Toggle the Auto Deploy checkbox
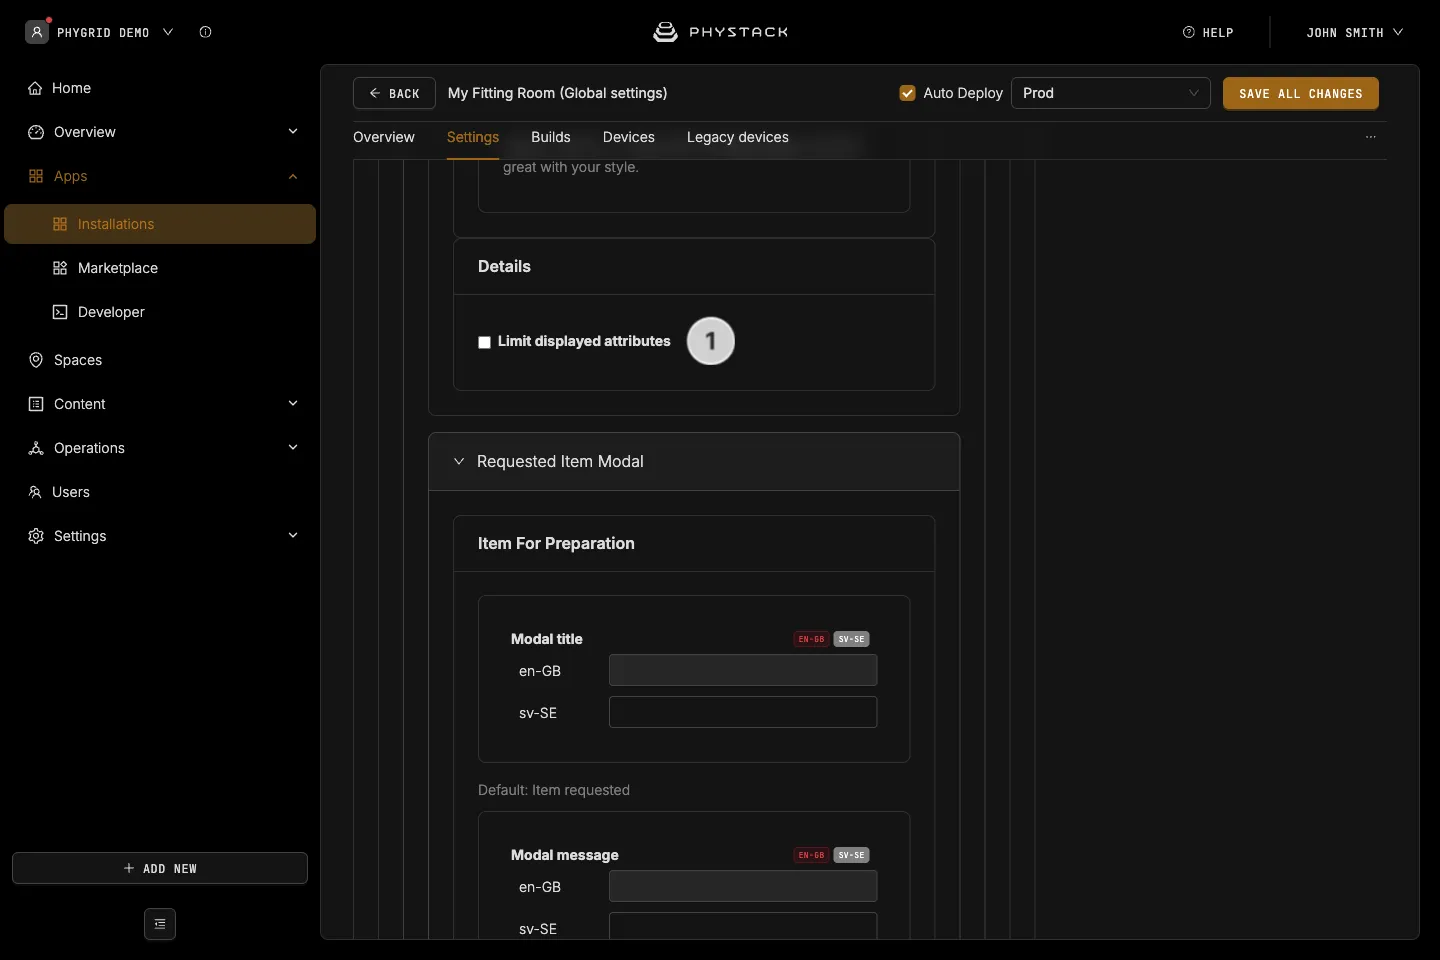1440x960 pixels. [x=908, y=93]
